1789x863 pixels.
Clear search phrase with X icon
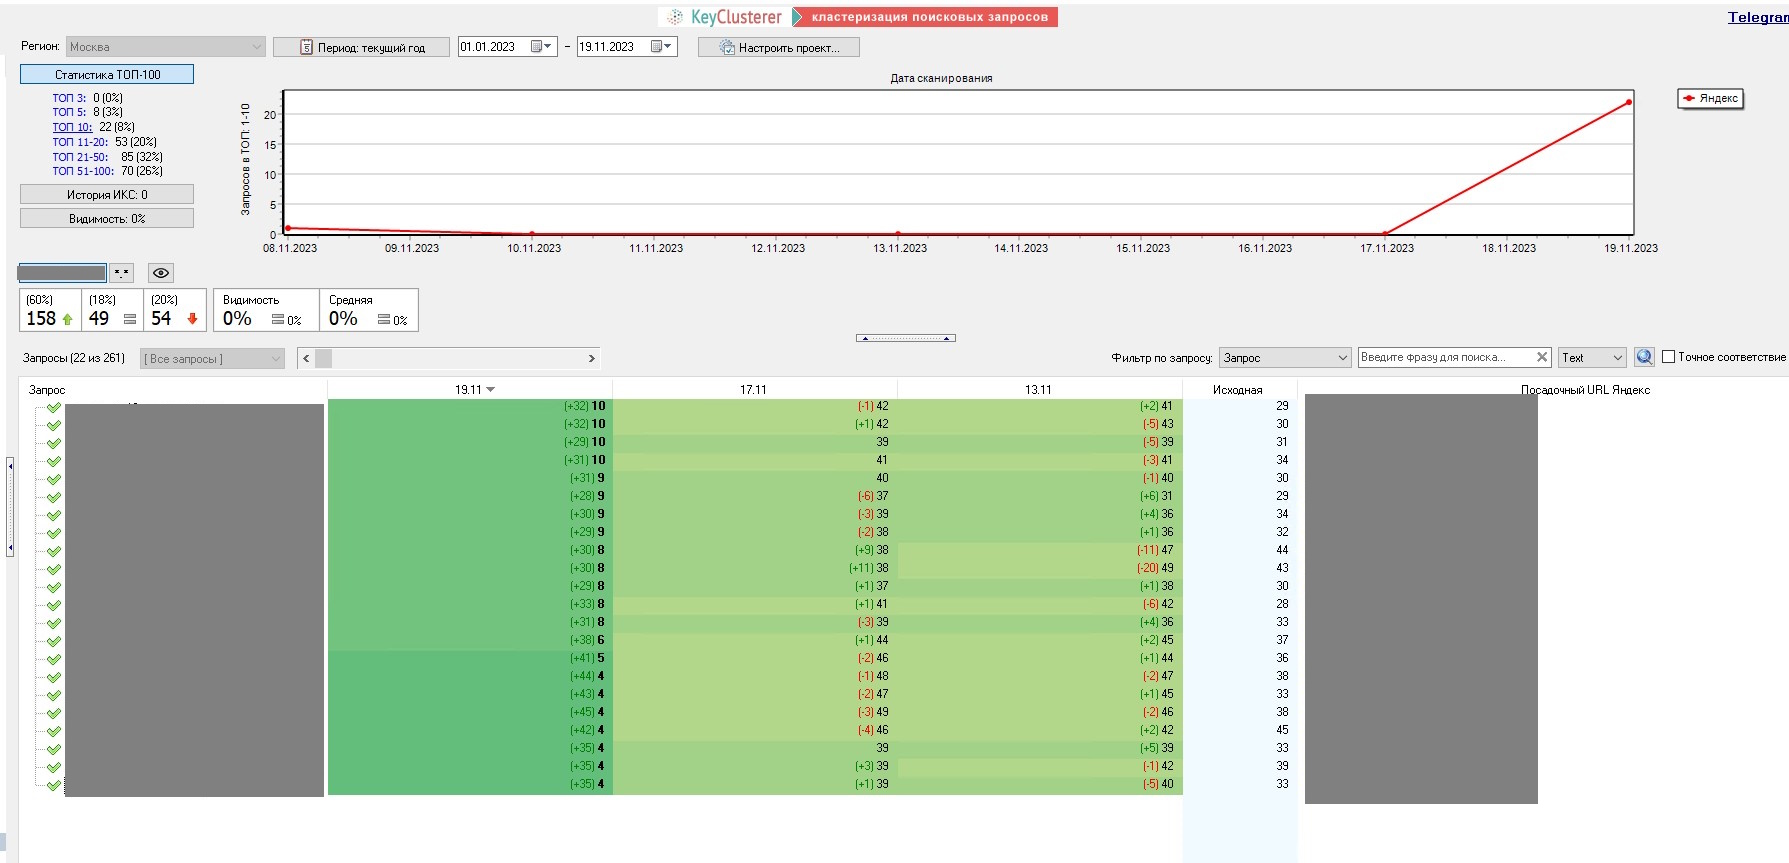tap(1542, 357)
